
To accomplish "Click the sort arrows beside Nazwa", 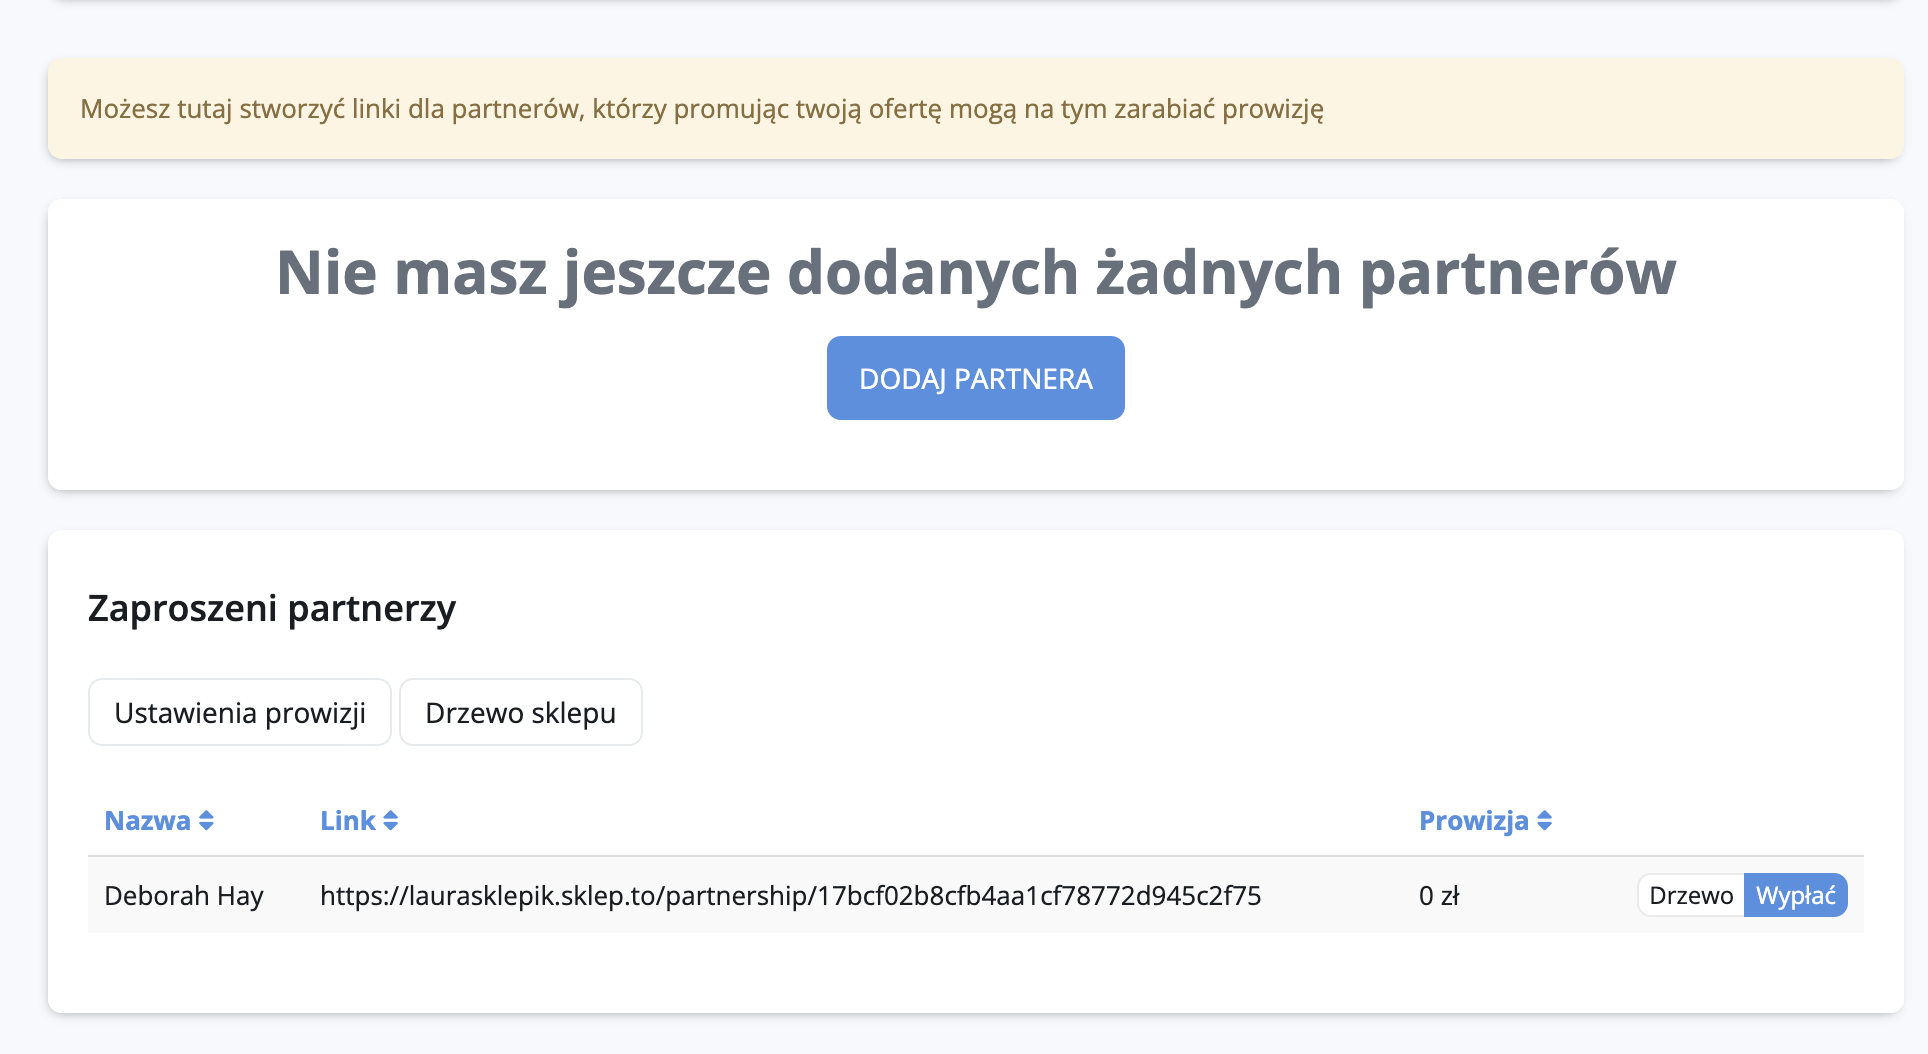I will click(206, 821).
